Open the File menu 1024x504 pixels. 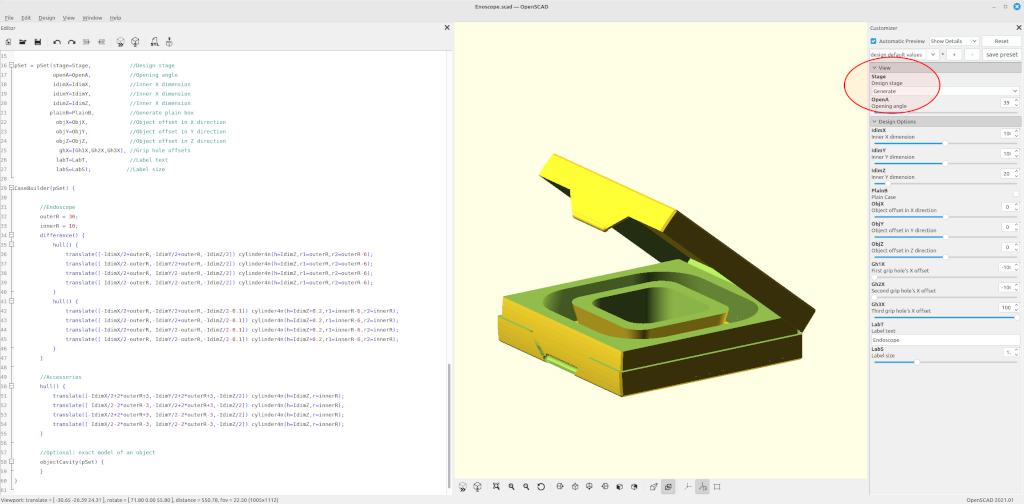pos(9,18)
